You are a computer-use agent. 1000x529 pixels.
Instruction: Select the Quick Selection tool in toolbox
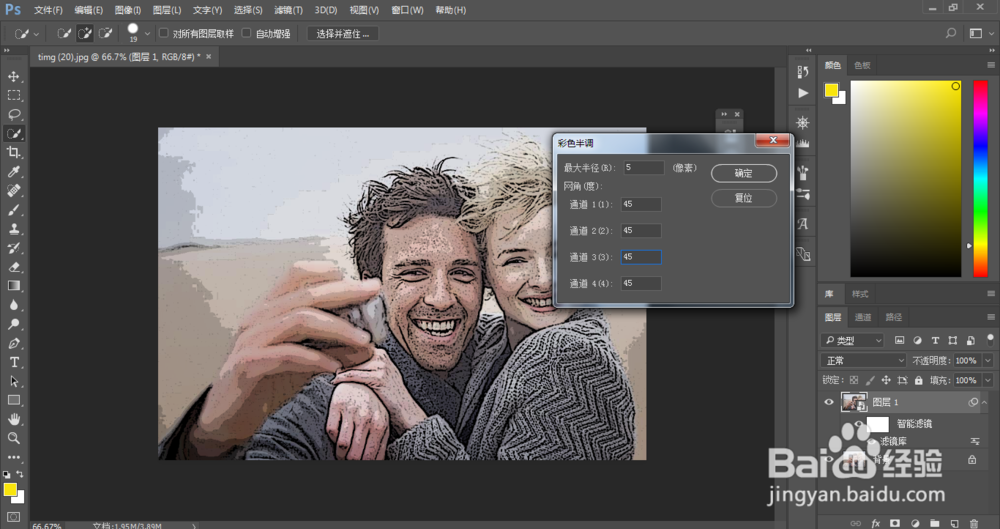point(13,133)
